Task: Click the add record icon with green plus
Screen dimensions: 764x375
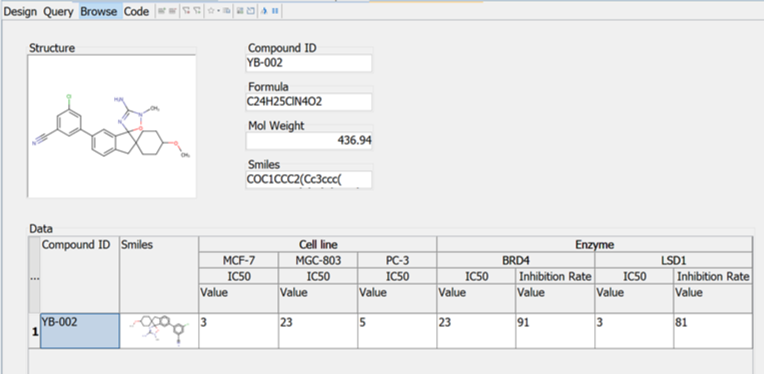Action: pyautogui.click(x=162, y=11)
